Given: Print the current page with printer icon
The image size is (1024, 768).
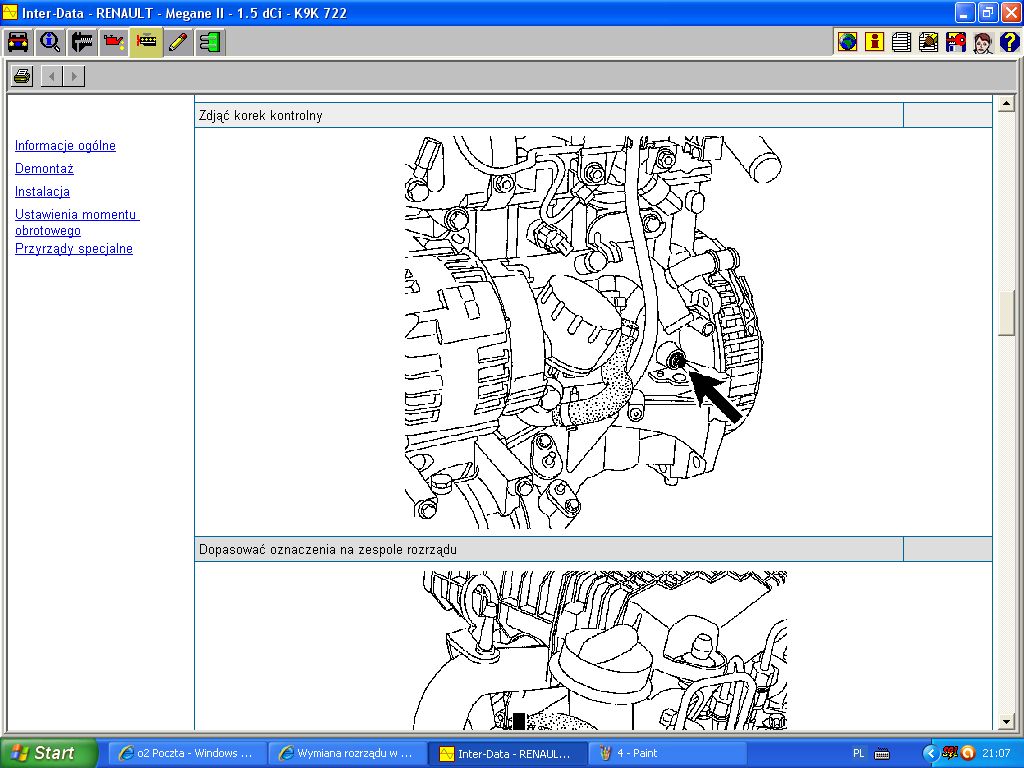Looking at the screenshot, I should (x=23, y=76).
